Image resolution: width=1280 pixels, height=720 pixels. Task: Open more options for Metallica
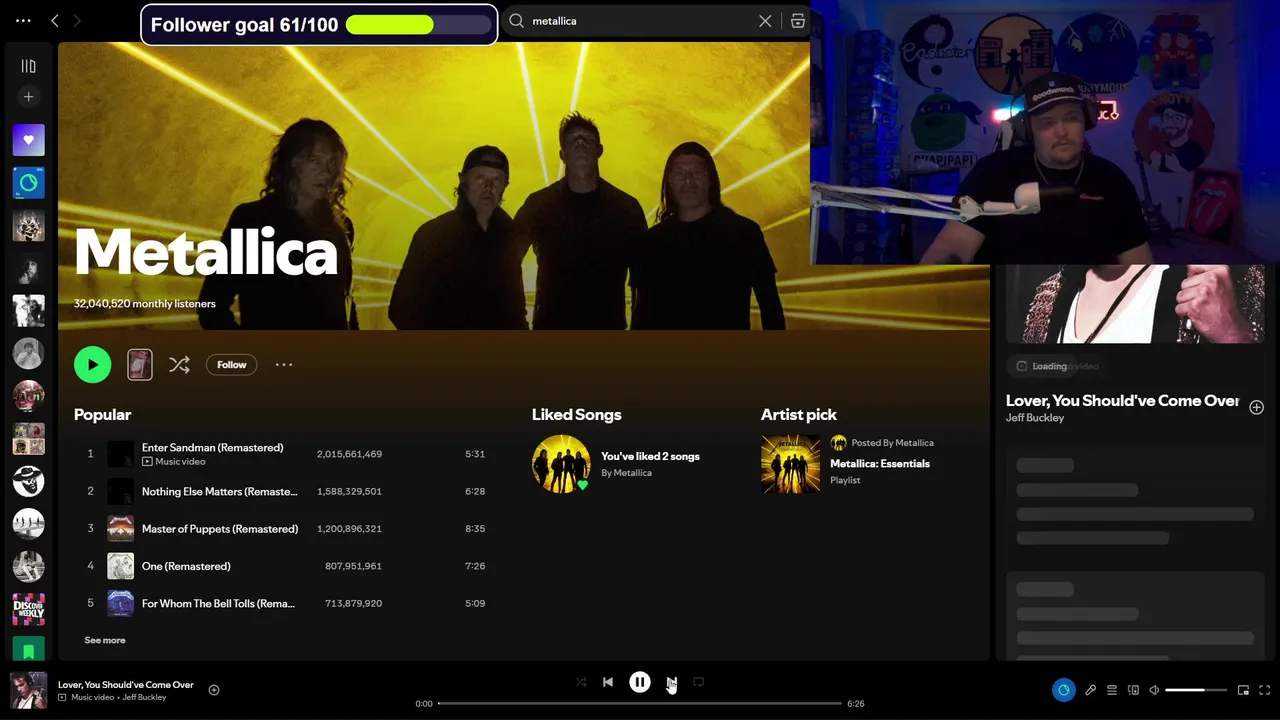284,365
